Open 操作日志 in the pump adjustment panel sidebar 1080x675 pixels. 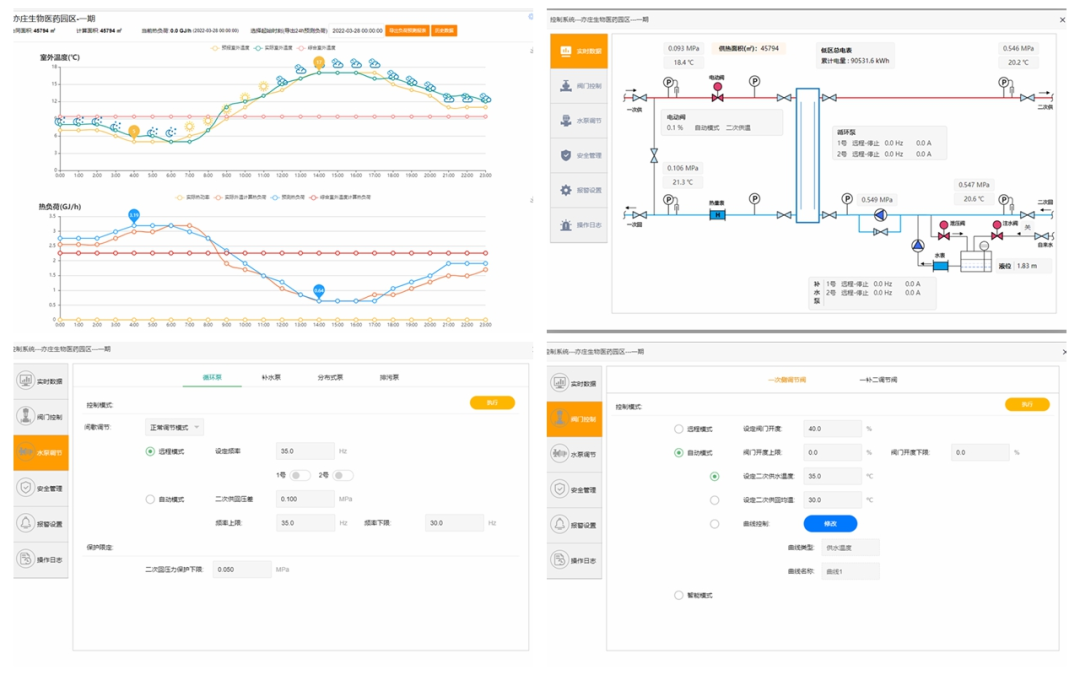point(41,559)
